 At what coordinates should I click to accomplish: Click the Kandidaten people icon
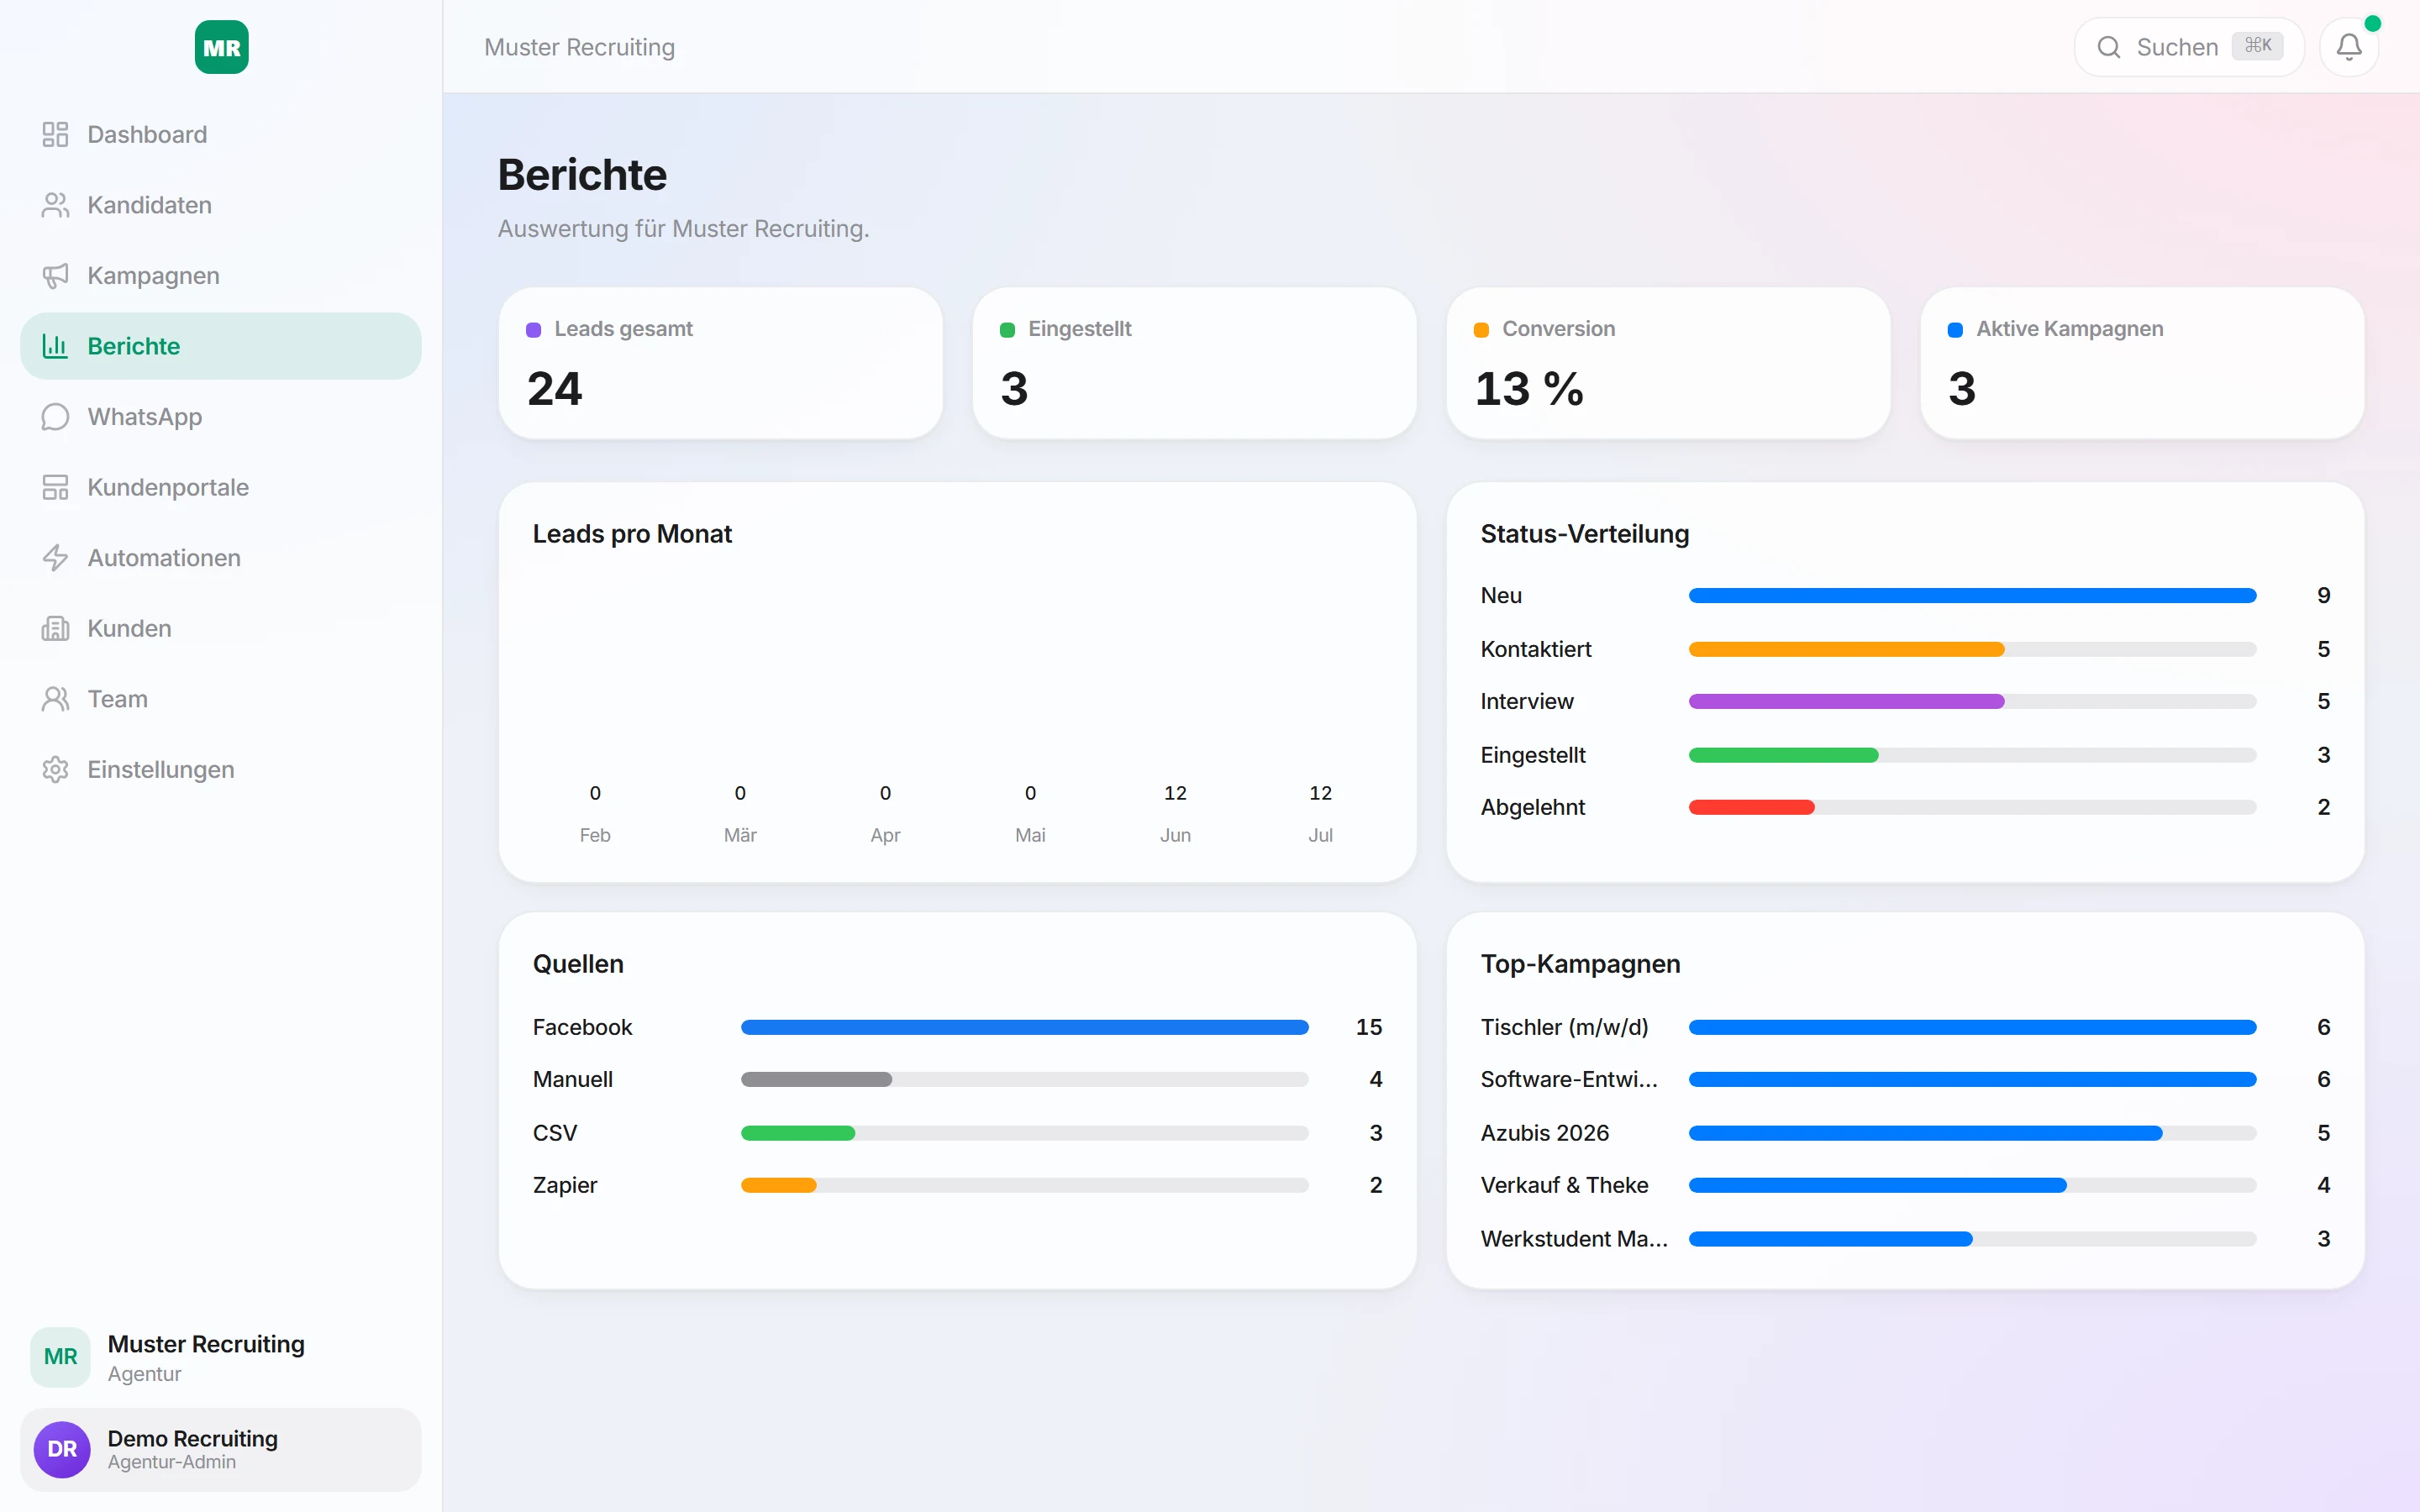pos(55,205)
